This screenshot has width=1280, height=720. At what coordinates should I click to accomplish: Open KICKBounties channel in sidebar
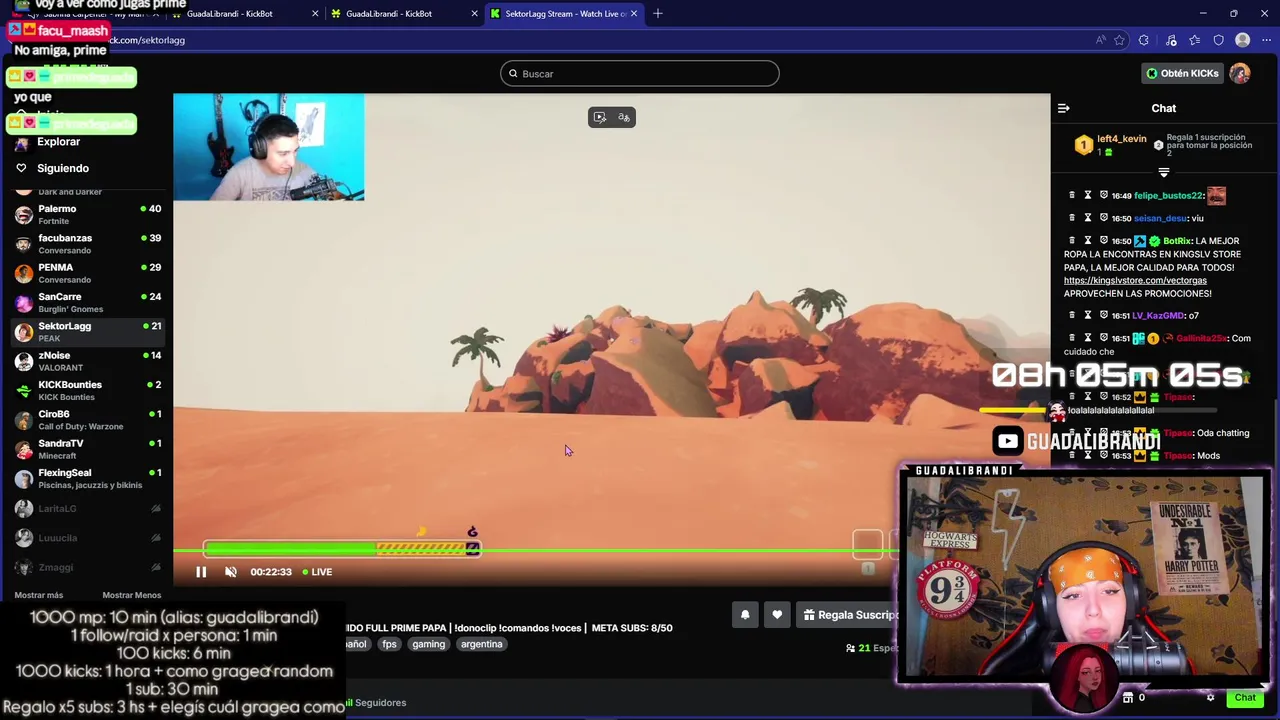click(87, 390)
